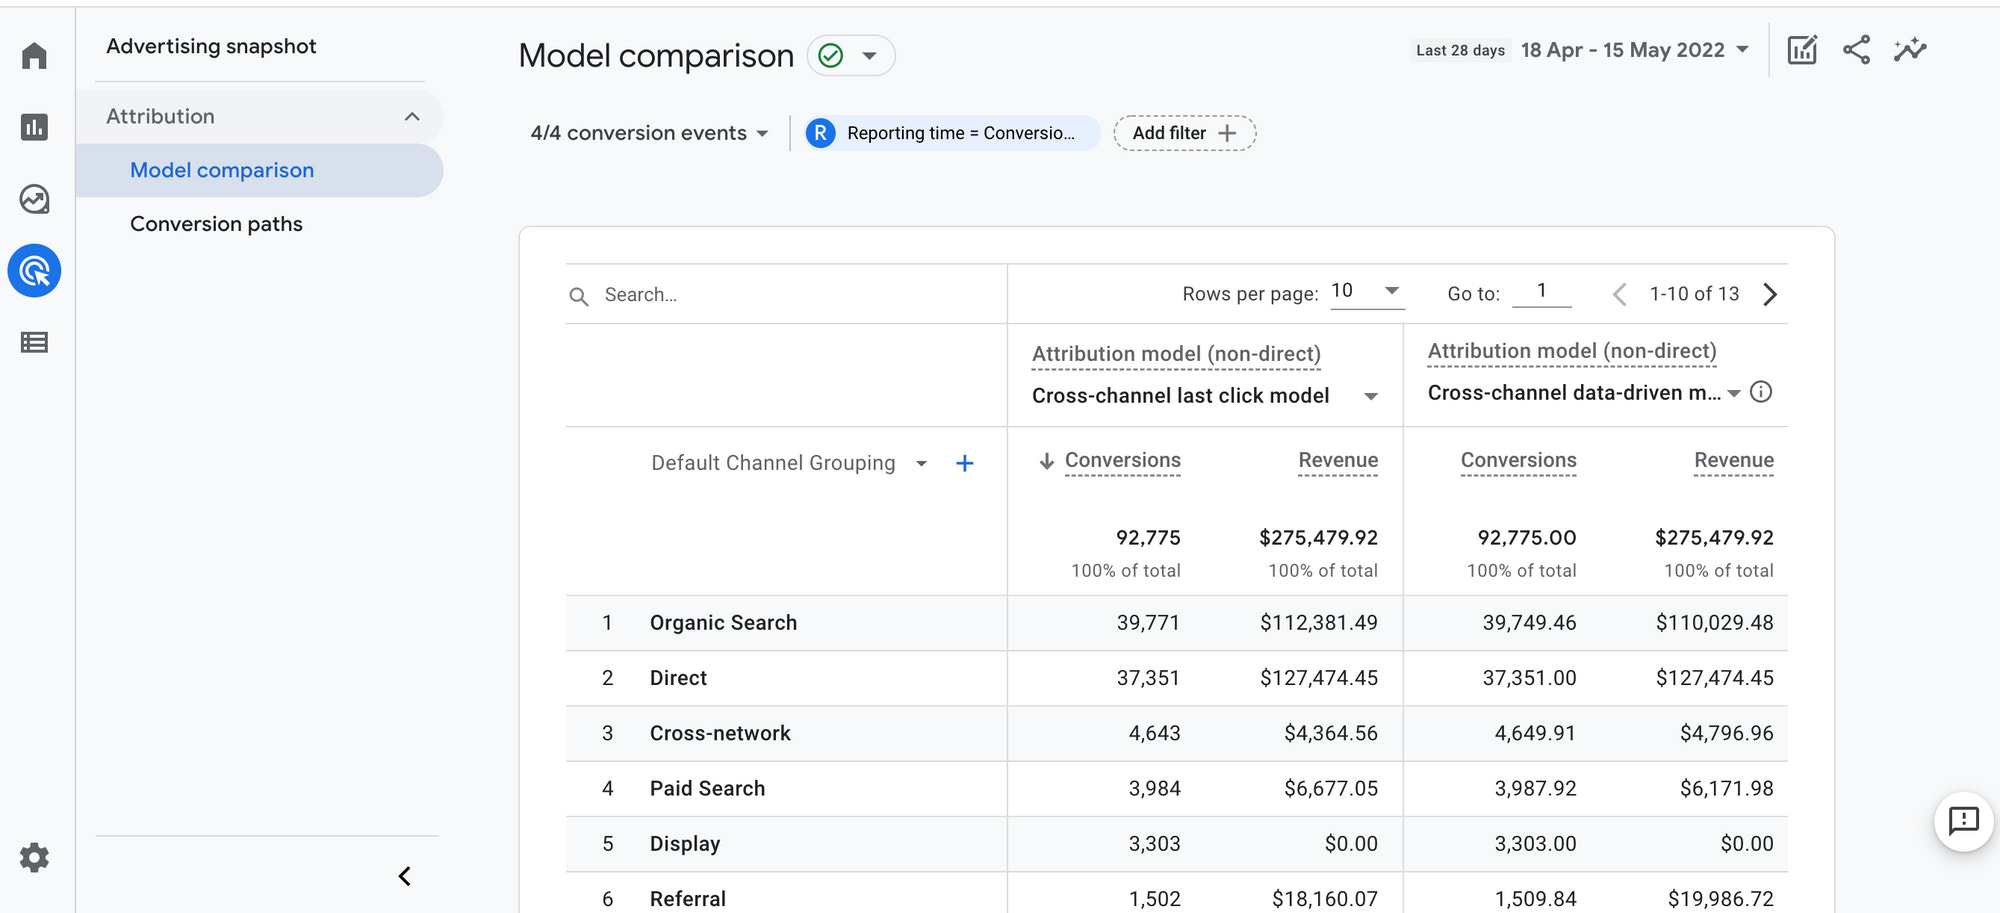2000x913 pixels.
Task: Open the feedback chat icon
Action: click(1963, 821)
